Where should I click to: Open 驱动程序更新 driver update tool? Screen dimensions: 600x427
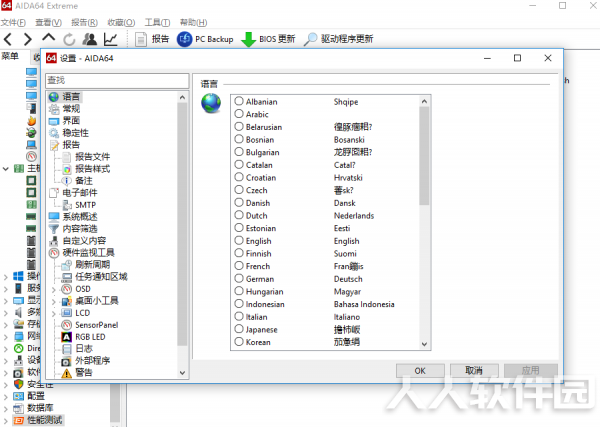click(x=338, y=39)
